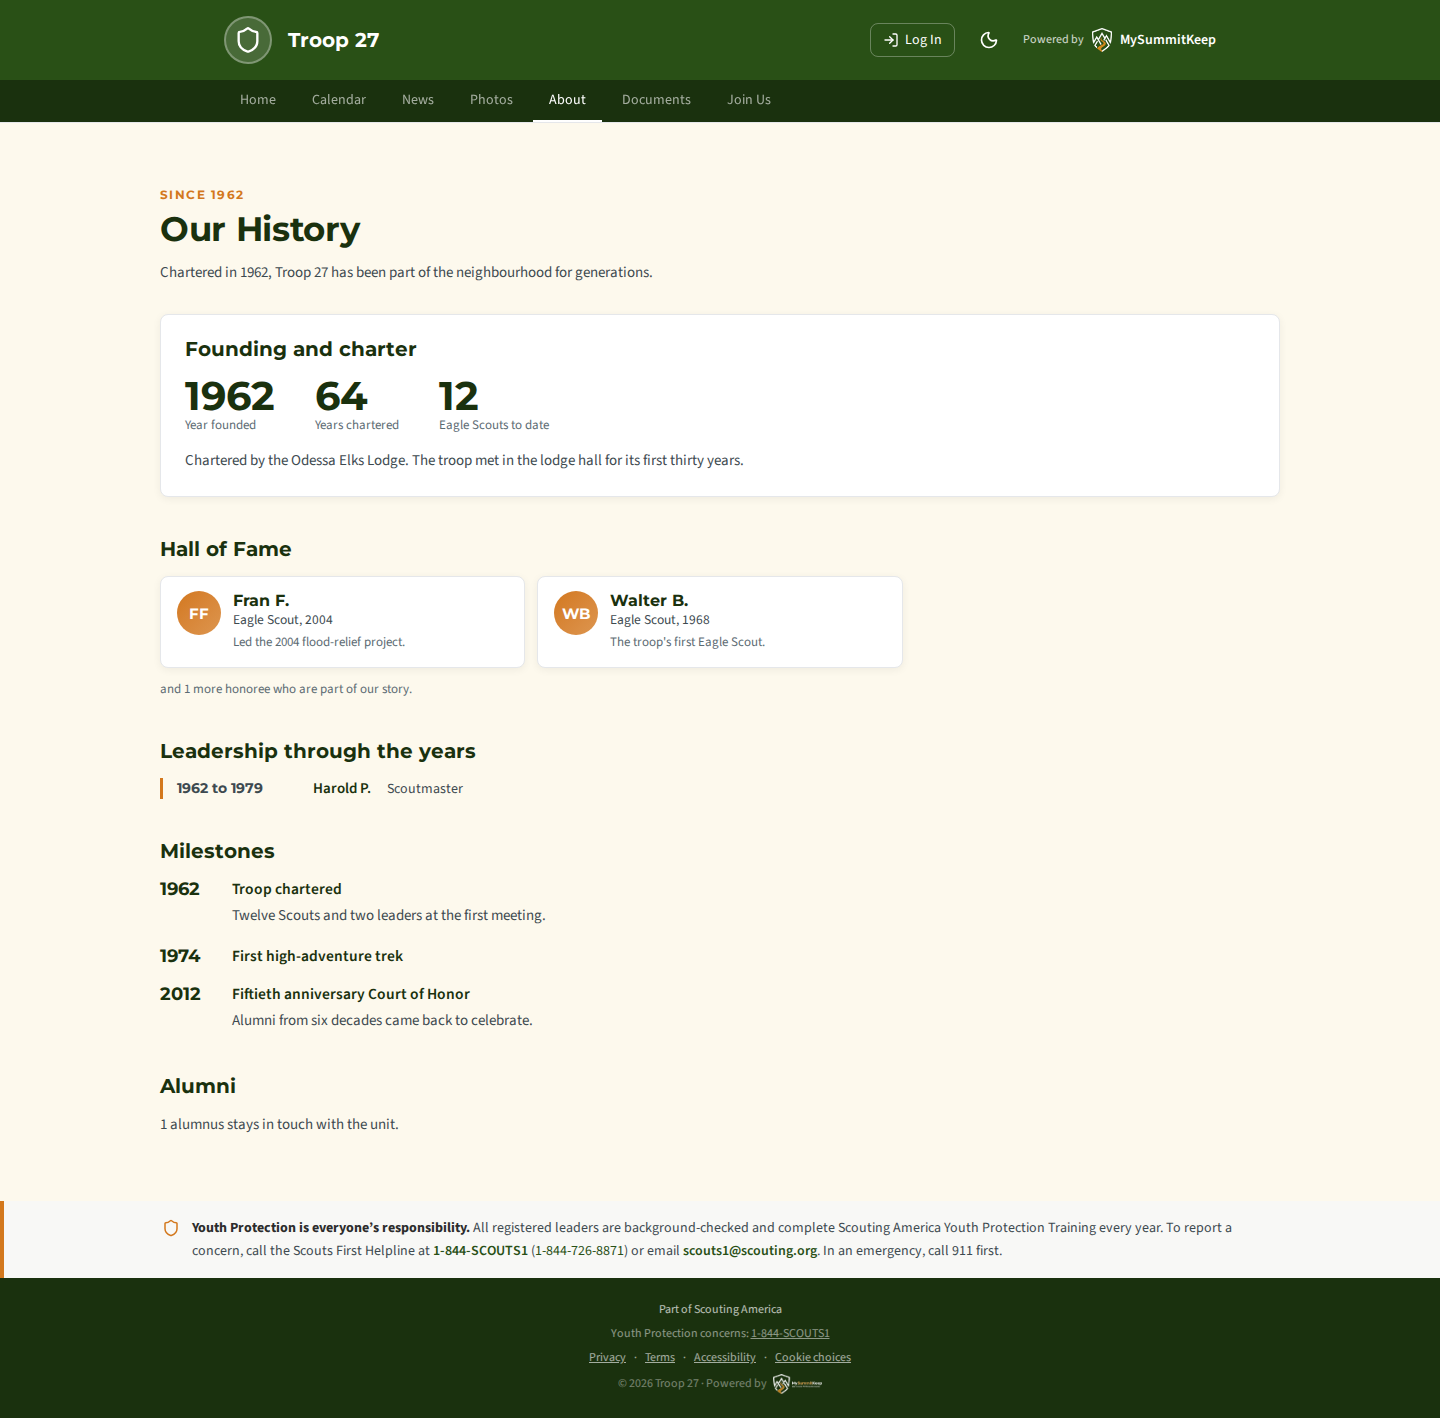Click 'Led the 2004 flood-relief project.' text
This screenshot has width=1440, height=1418.
tap(319, 642)
